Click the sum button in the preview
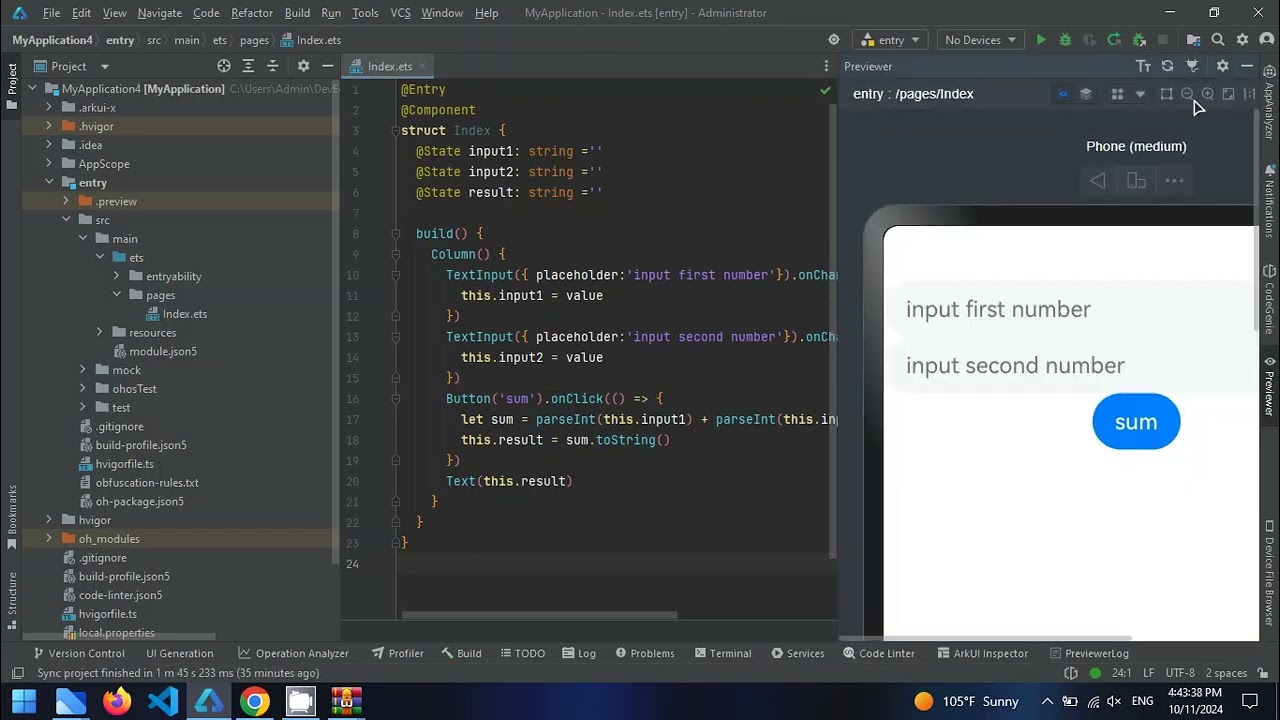The width and height of the screenshot is (1280, 720). [x=1136, y=422]
